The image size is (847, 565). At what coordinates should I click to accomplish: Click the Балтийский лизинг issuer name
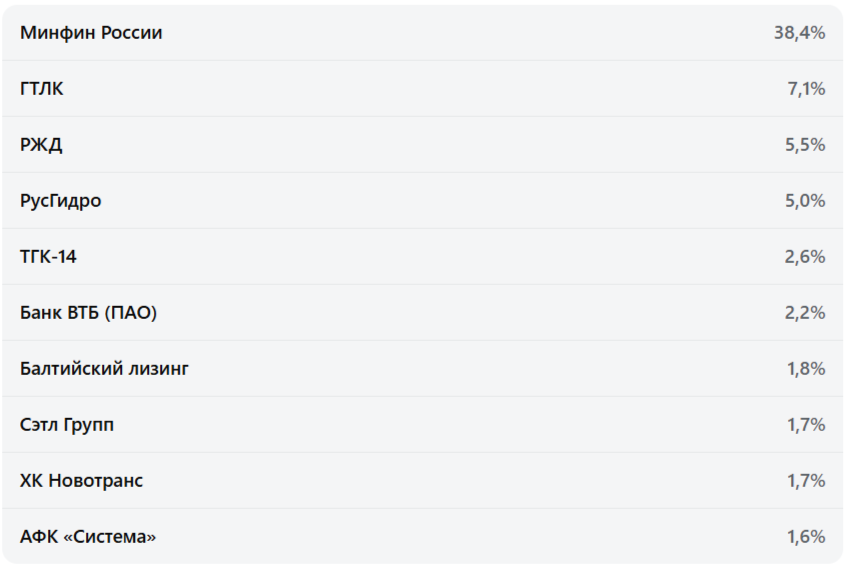coord(104,369)
